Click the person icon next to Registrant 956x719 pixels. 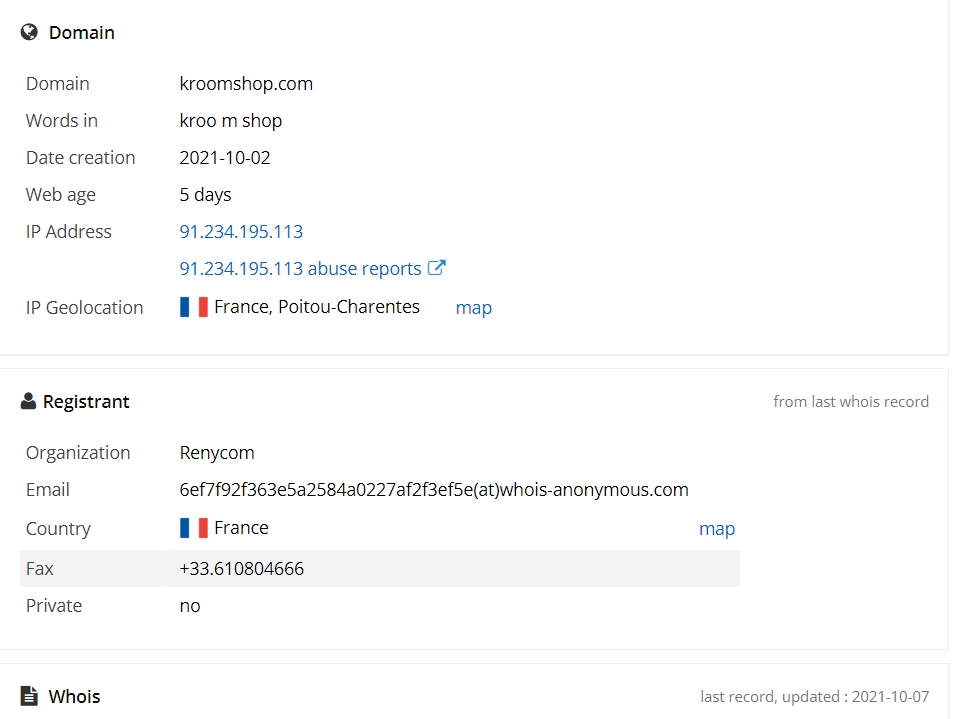28,401
